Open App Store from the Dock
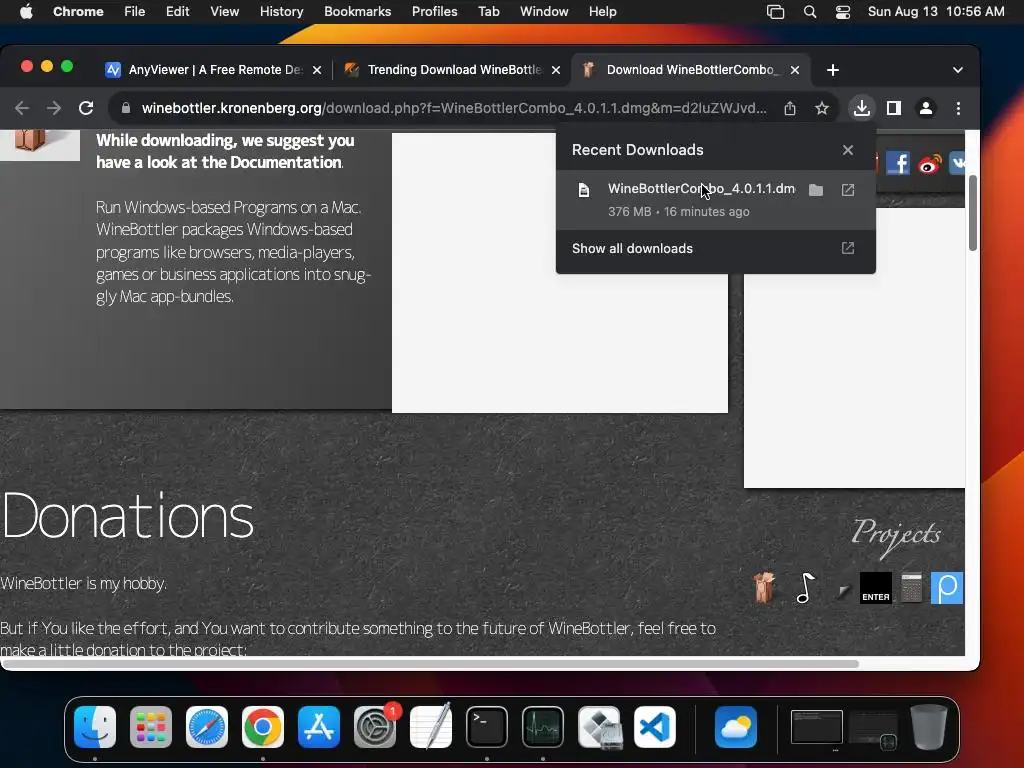Viewport: 1024px width, 768px height. pos(319,726)
